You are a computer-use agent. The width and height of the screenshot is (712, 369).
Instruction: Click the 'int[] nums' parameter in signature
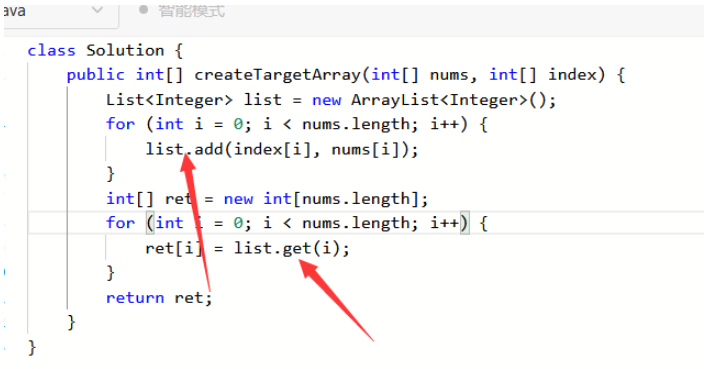pos(420,75)
